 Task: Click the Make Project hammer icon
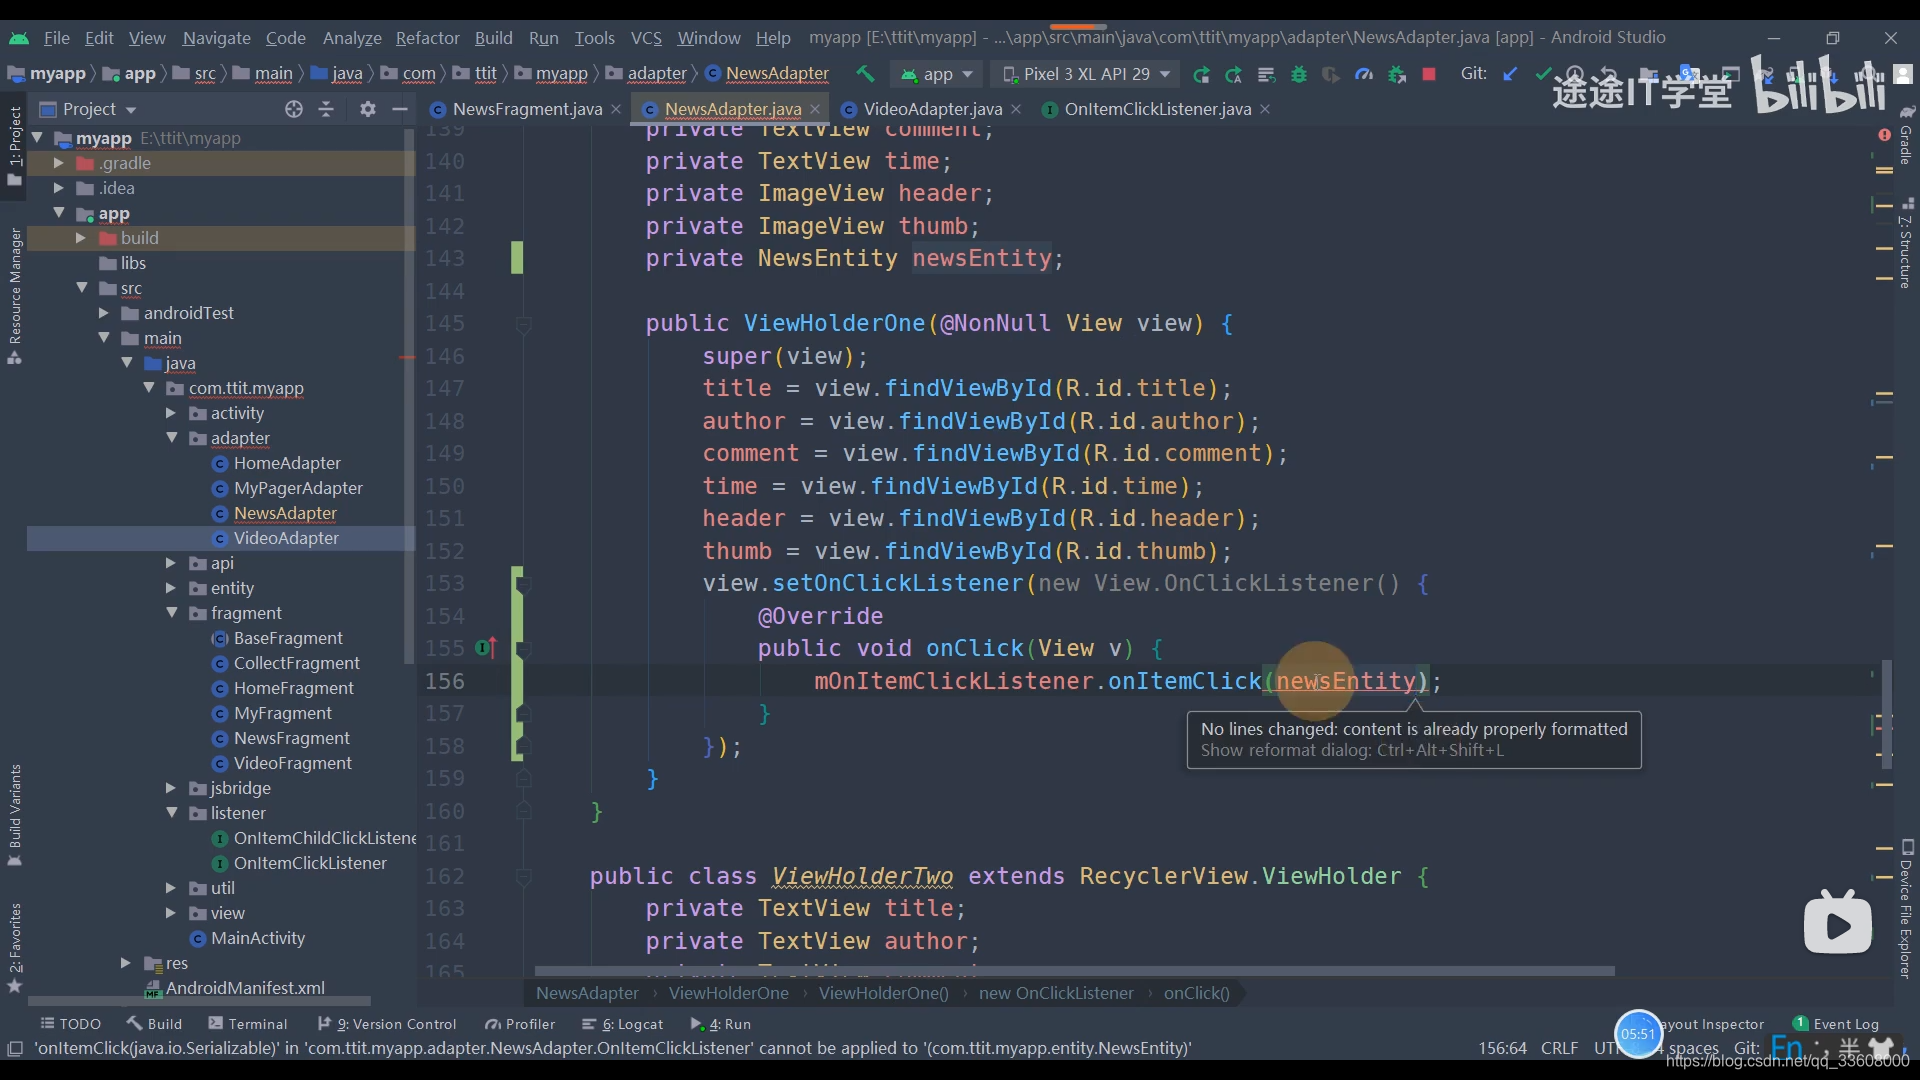865,74
